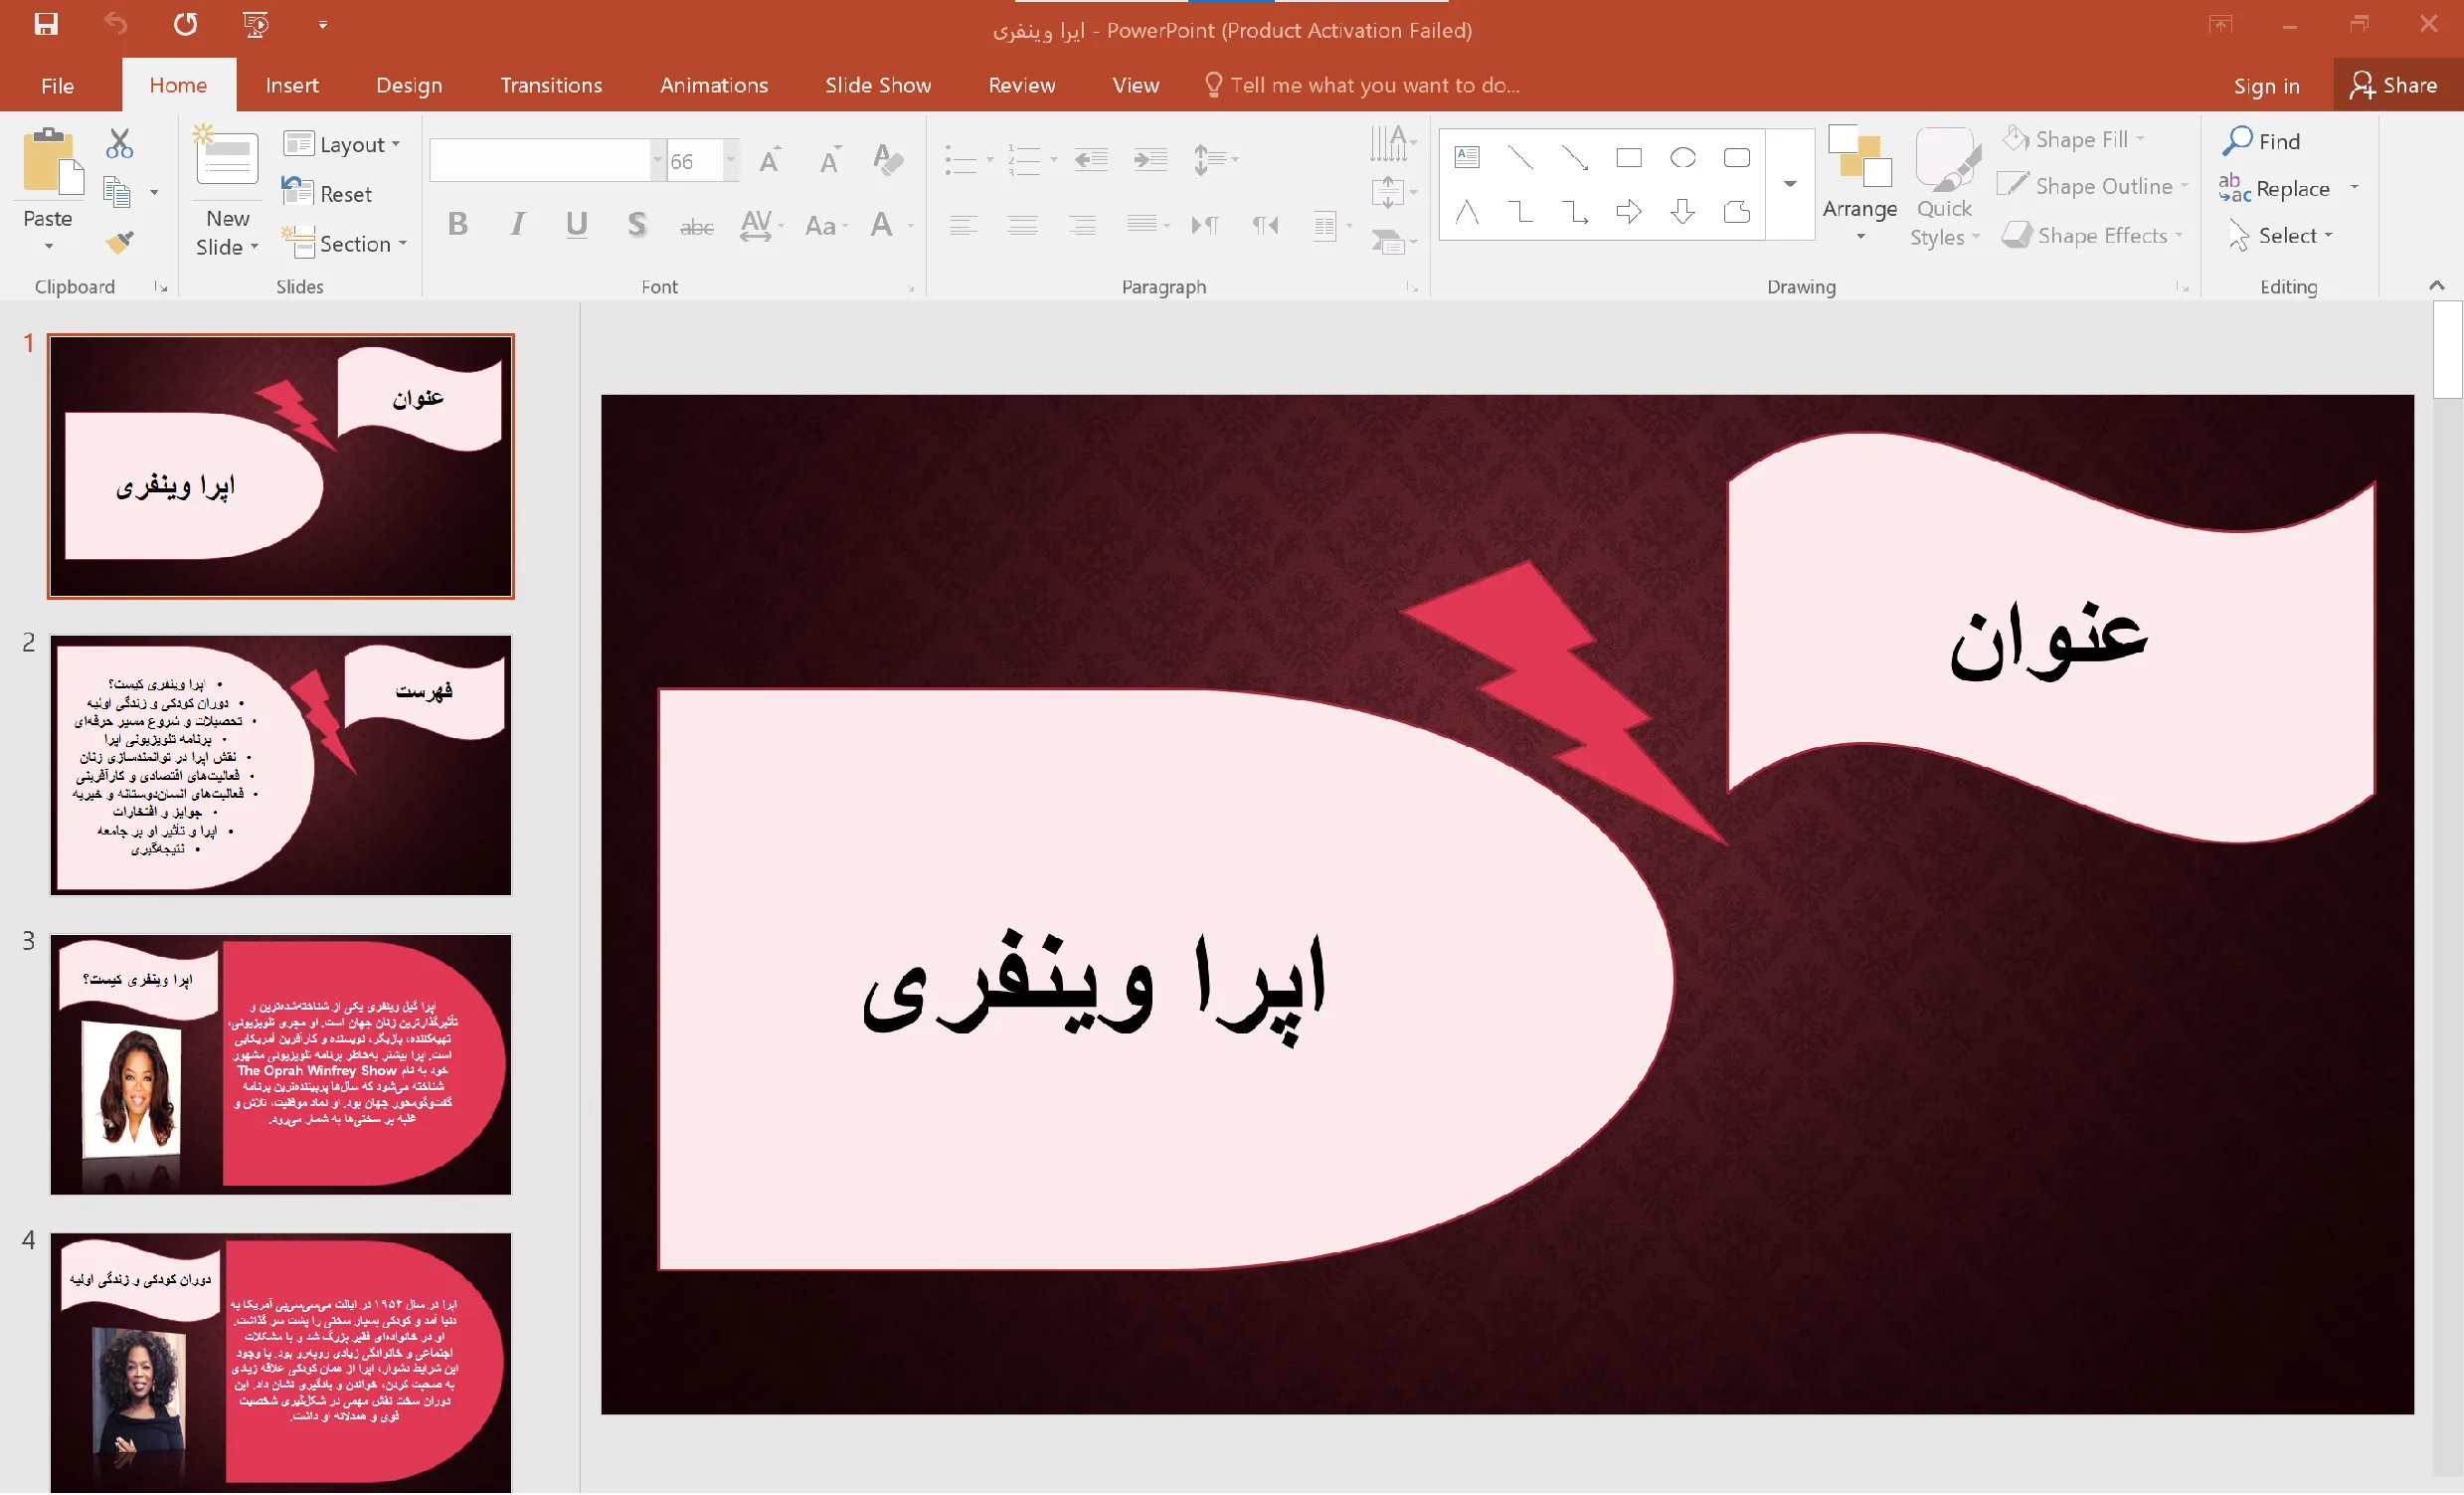Viewport: 2464px width, 1495px height.
Task: Click the Paste clipboard icon
Action: click(x=52, y=160)
